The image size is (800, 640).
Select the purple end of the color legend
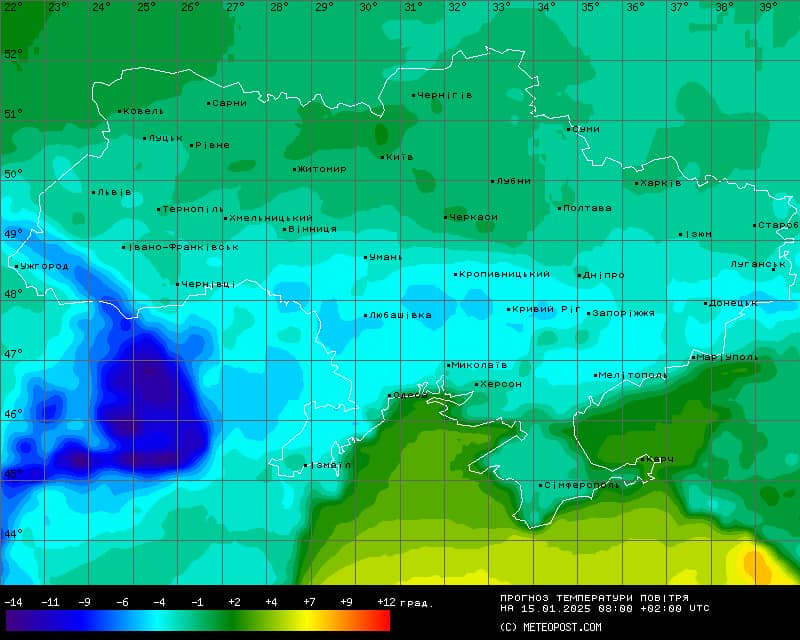14,621
